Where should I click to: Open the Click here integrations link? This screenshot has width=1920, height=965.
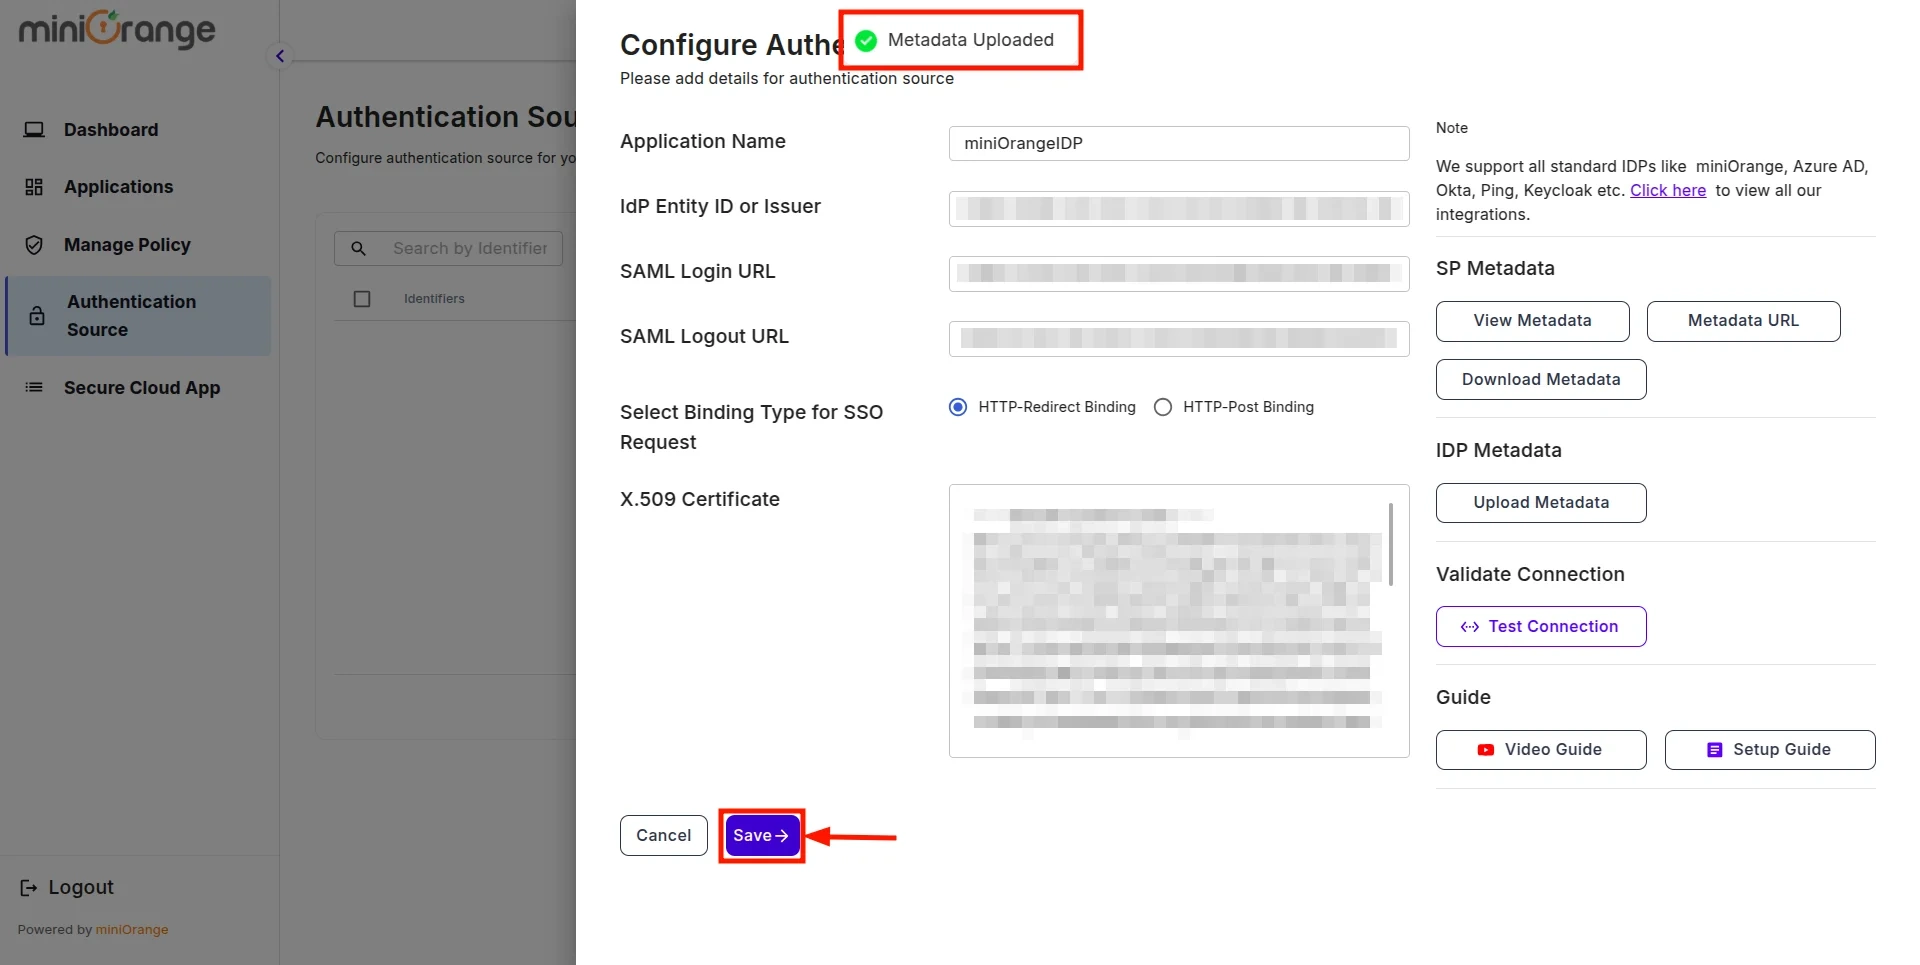click(1667, 190)
